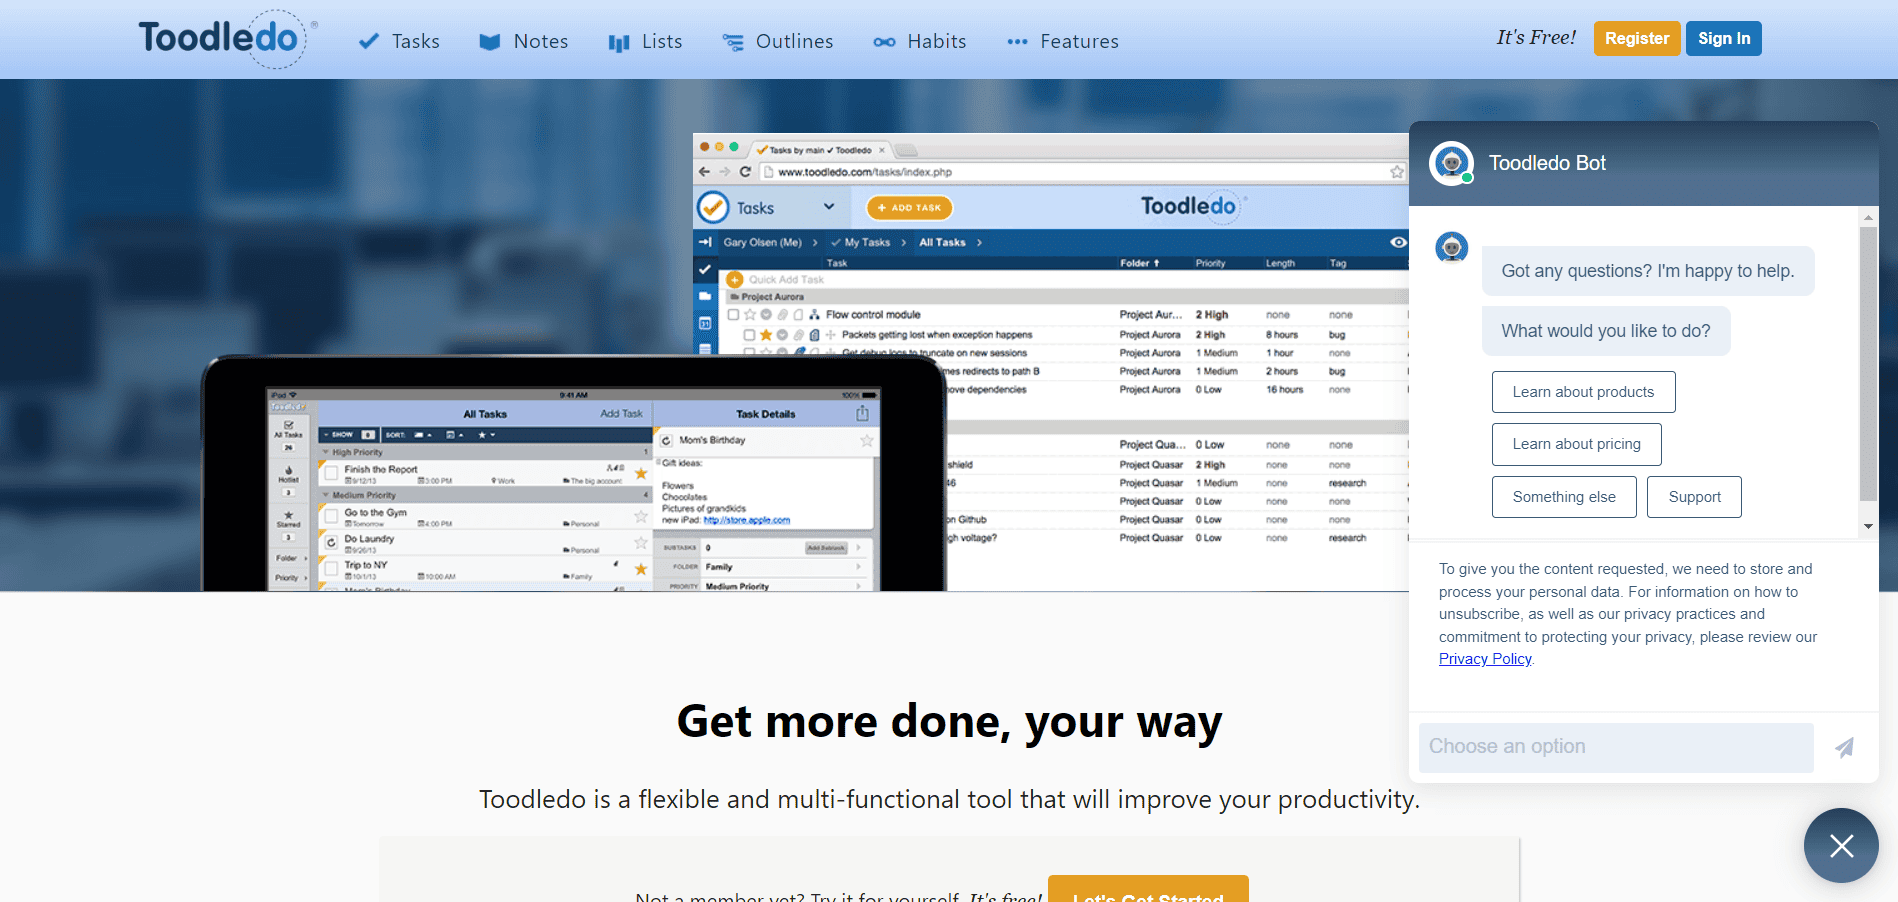This screenshot has height=902, width=1898.
Task: Toggle the star on Mom's Birthday task
Action: 866,440
